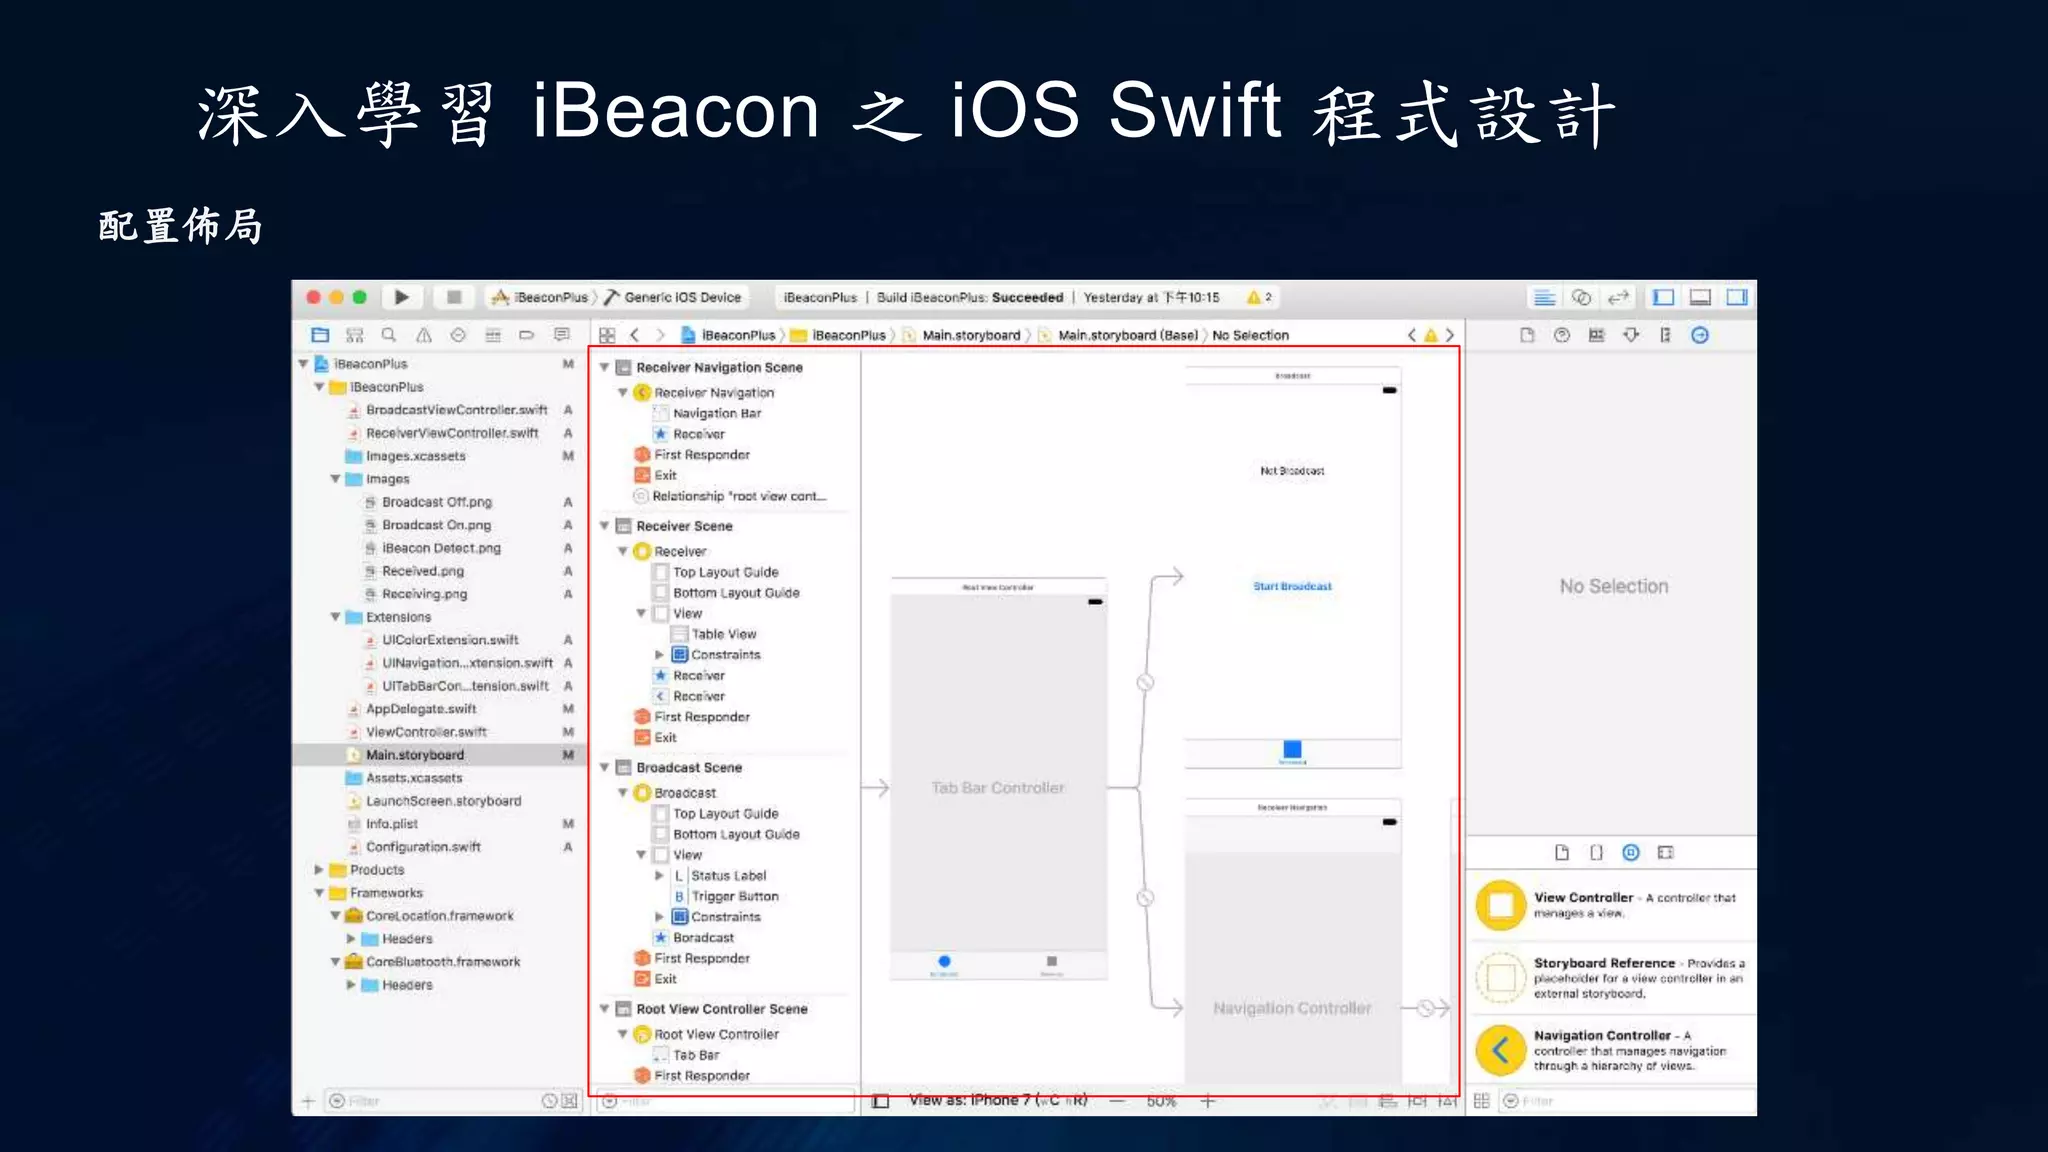2048x1152 pixels.
Task: Collapse the Images folder group
Action: point(336,479)
